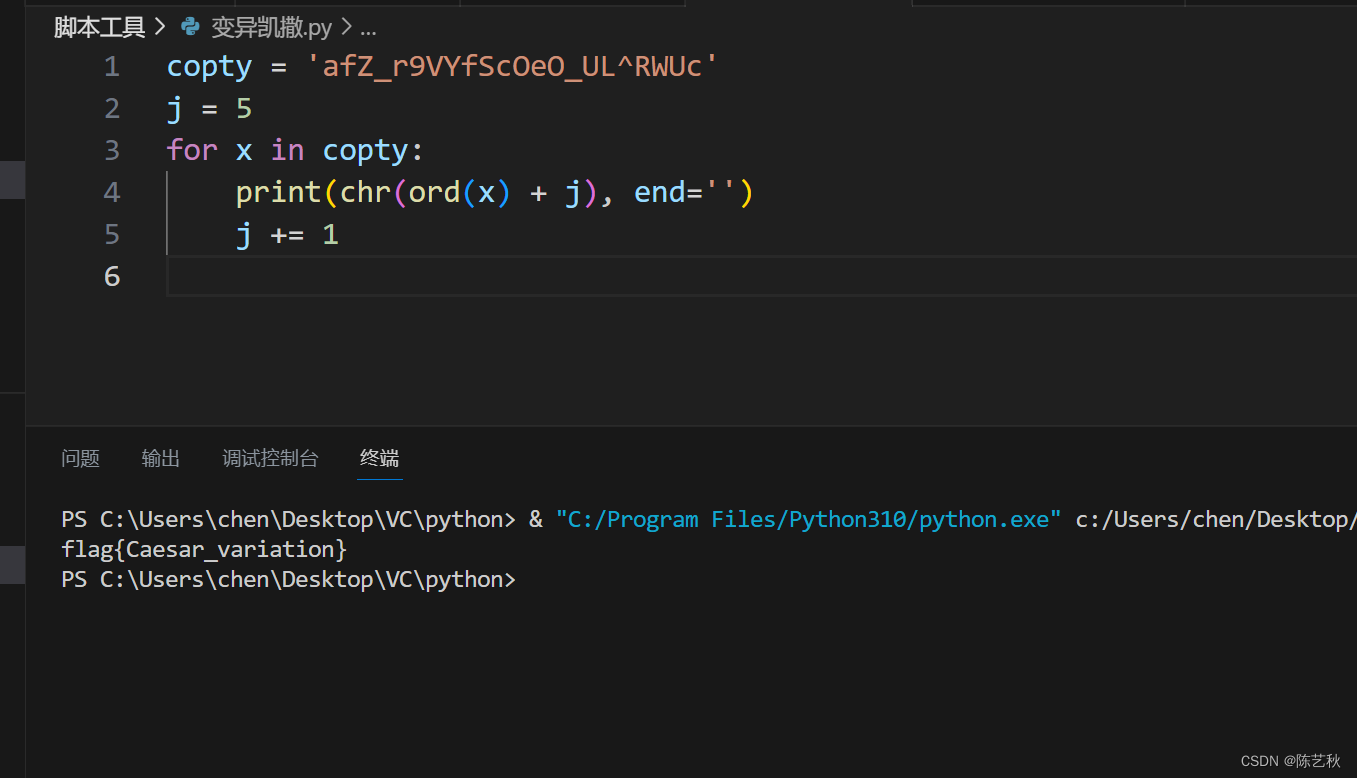The height and width of the screenshot is (778, 1357).
Task: Click the 'copty' variable on line 1
Action: pos(210,67)
